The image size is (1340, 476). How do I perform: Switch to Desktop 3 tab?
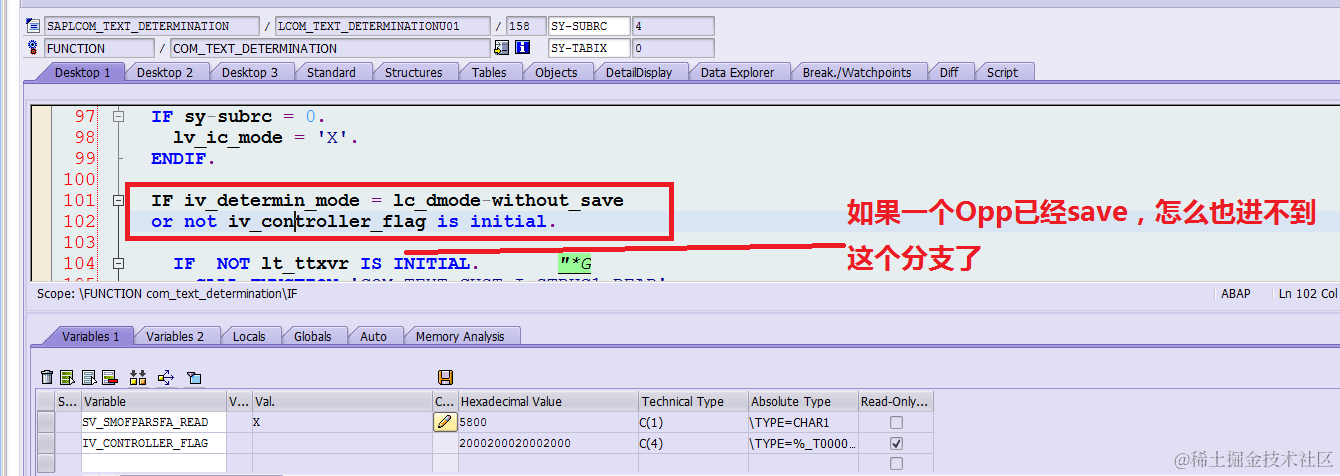click(x=250, y=72)
